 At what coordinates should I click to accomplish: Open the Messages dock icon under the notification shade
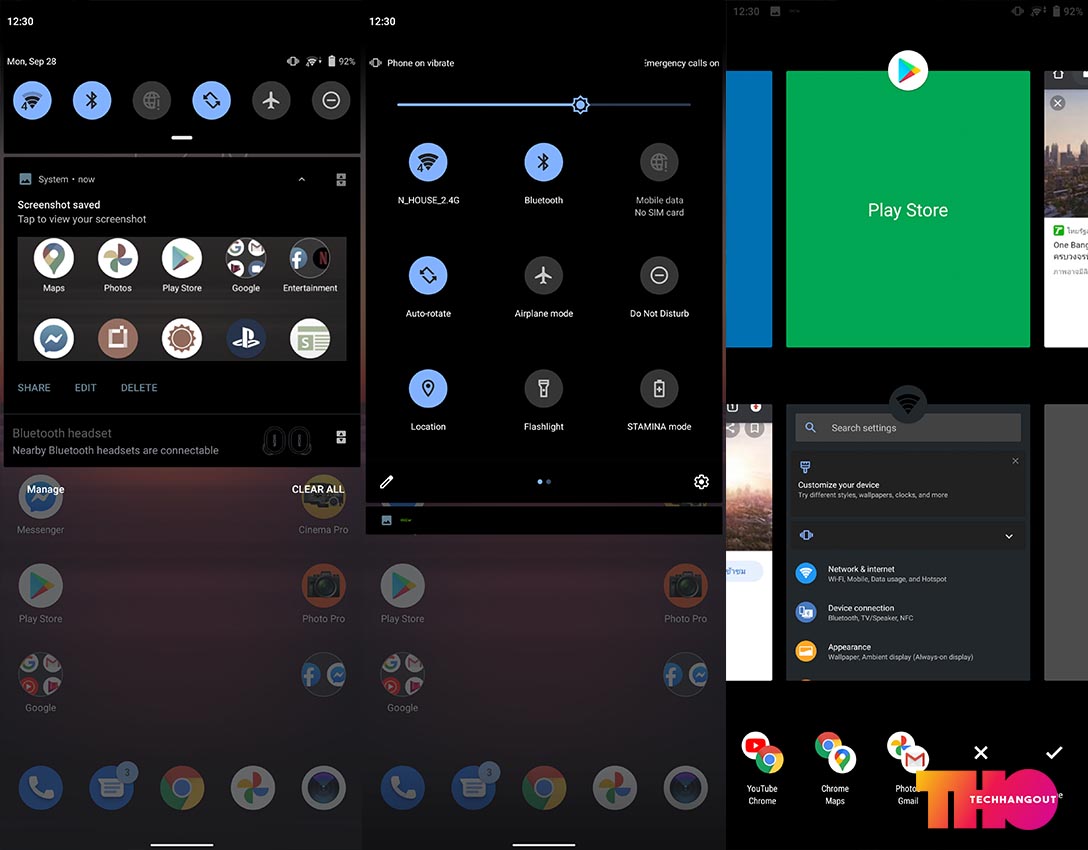(112, 788)
